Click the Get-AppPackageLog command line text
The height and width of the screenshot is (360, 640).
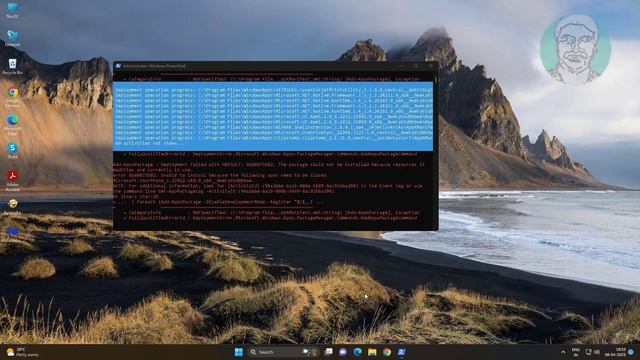coord(224,191)
